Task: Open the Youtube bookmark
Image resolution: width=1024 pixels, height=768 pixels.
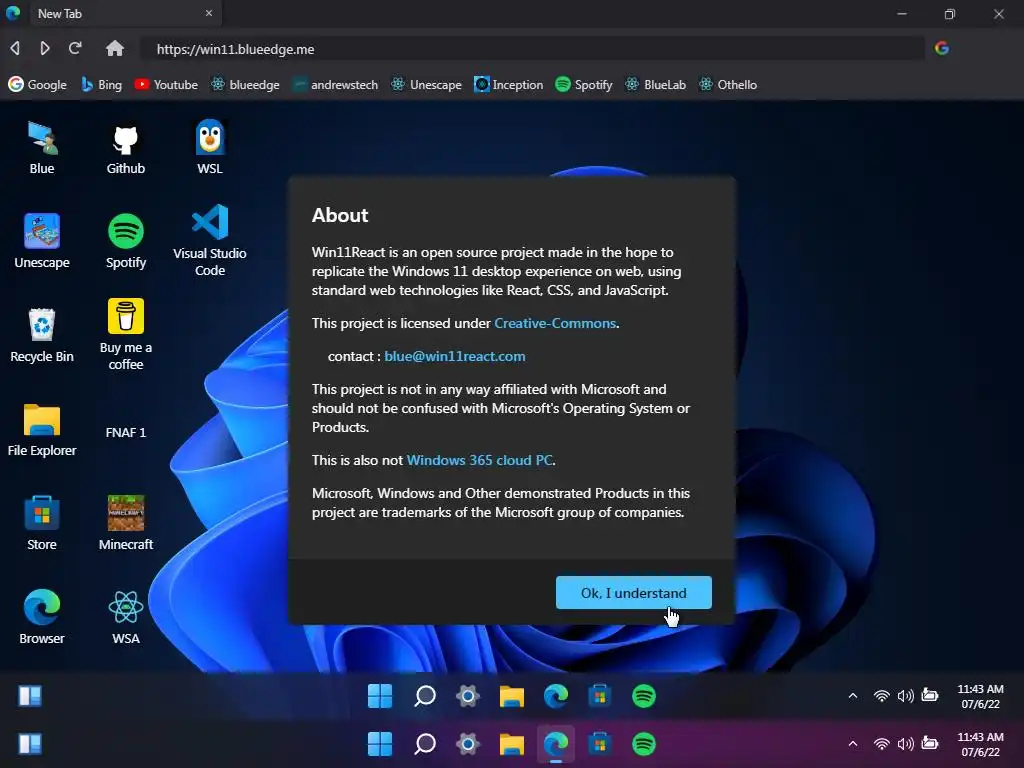Action: coord(166,85)
